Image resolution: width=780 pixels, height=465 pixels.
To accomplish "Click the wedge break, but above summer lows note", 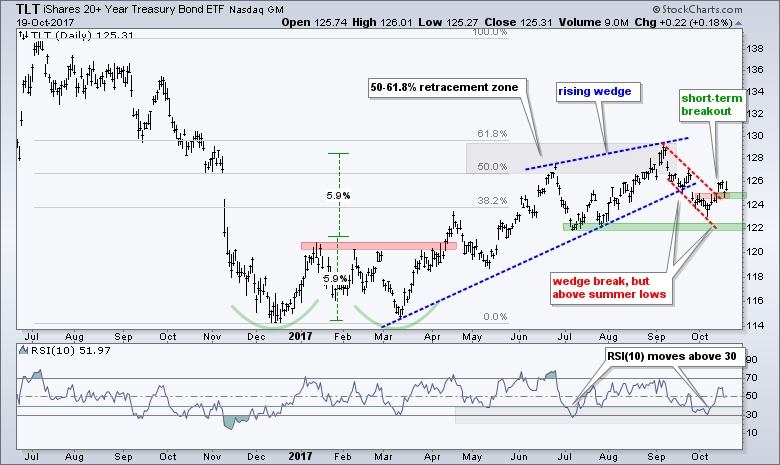I will tap(609, 288).
